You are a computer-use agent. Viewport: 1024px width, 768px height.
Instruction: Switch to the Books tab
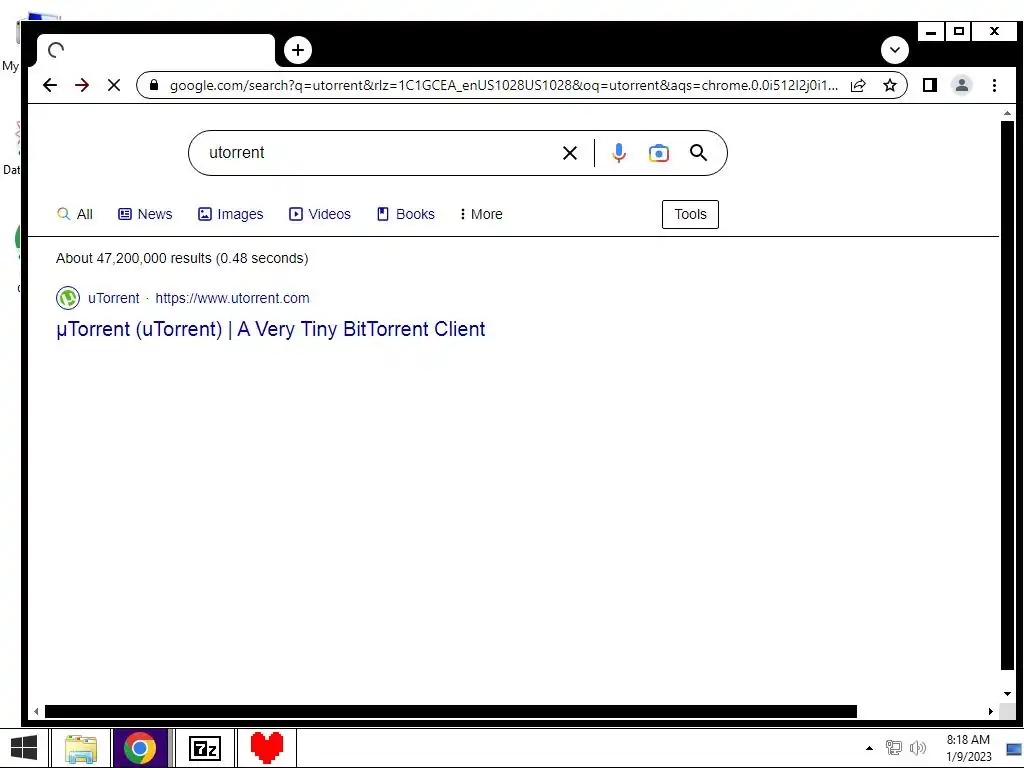[x=406, y=214]
